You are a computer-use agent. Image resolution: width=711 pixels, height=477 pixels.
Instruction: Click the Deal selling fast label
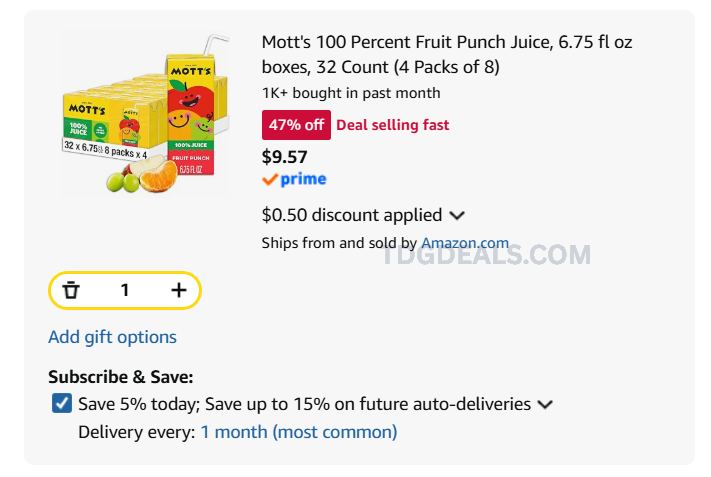[x=393, y=125]
